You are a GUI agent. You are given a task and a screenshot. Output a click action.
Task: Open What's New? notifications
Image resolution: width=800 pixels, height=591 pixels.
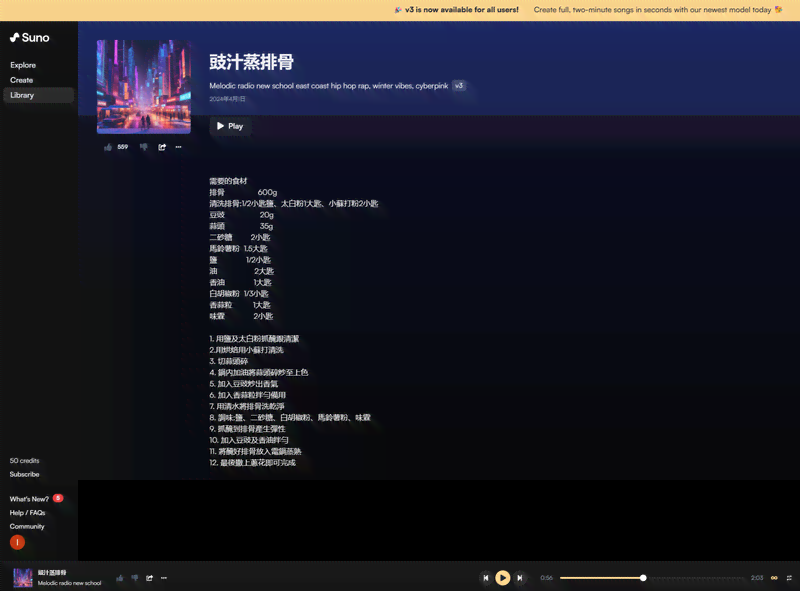29,499
